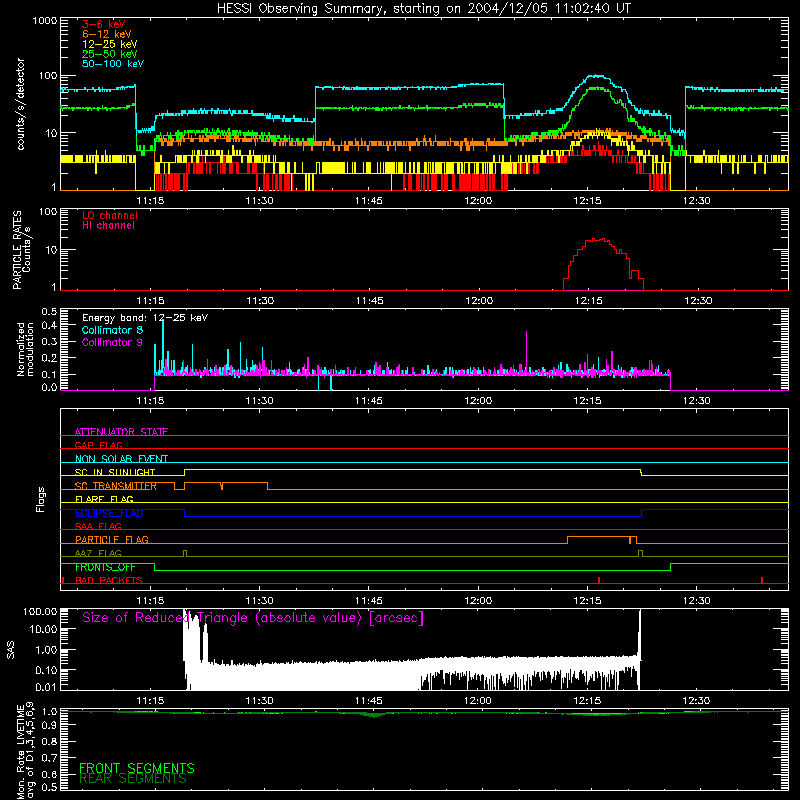Select the HI channel legend label
The height and width of the screenshot is (800, 800).
(108, 226)
